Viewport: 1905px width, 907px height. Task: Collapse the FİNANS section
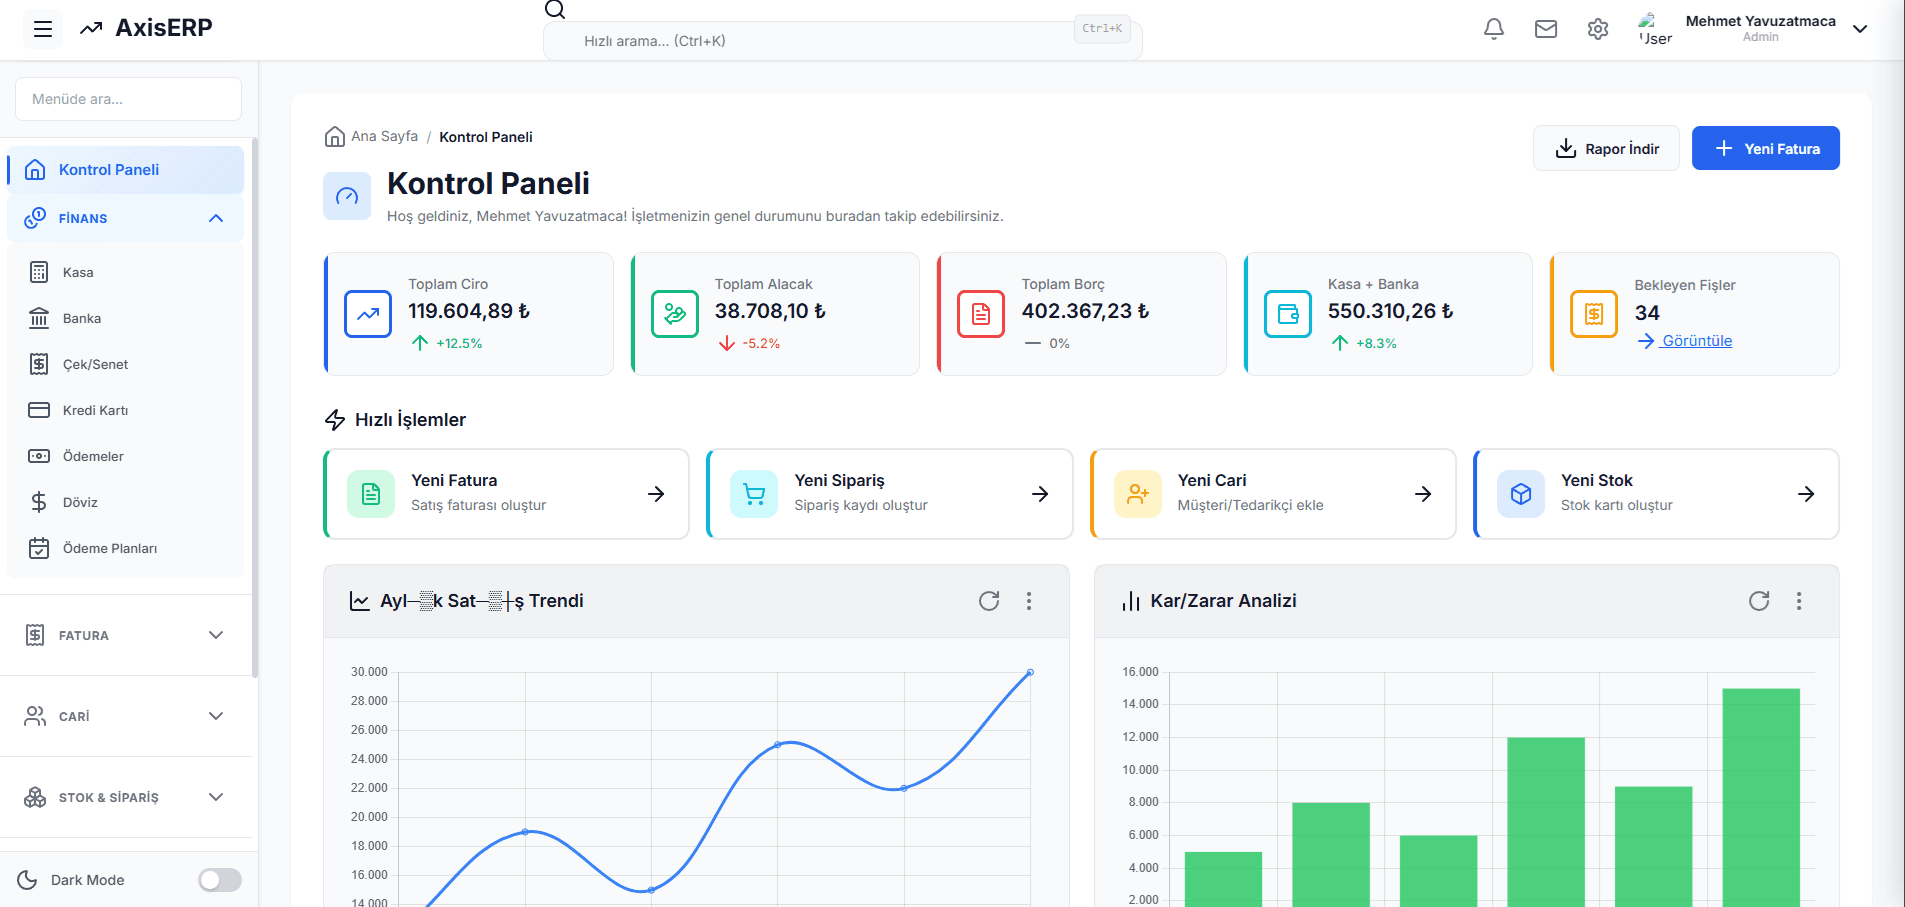(x=125, y=218)
